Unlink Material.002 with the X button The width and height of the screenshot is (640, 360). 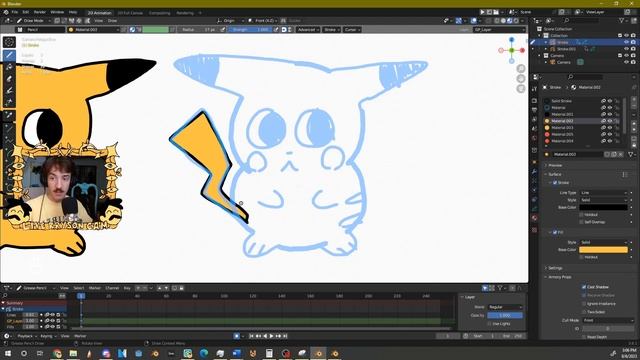[621, 154]
